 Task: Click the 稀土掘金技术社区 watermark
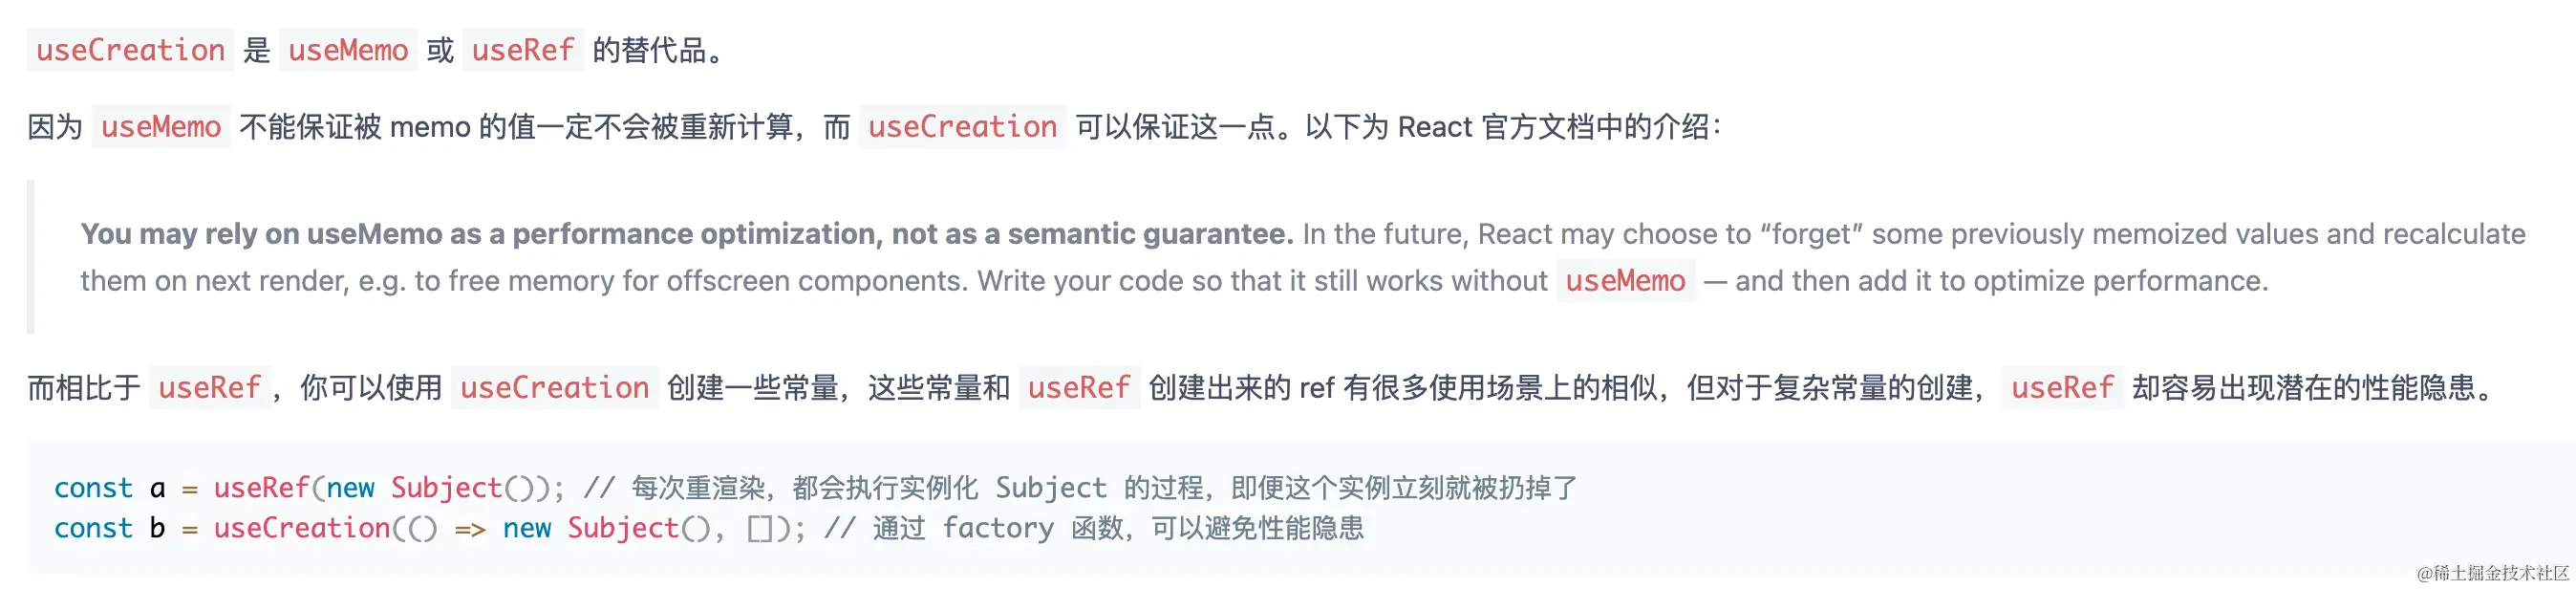tap(2493, 573)
